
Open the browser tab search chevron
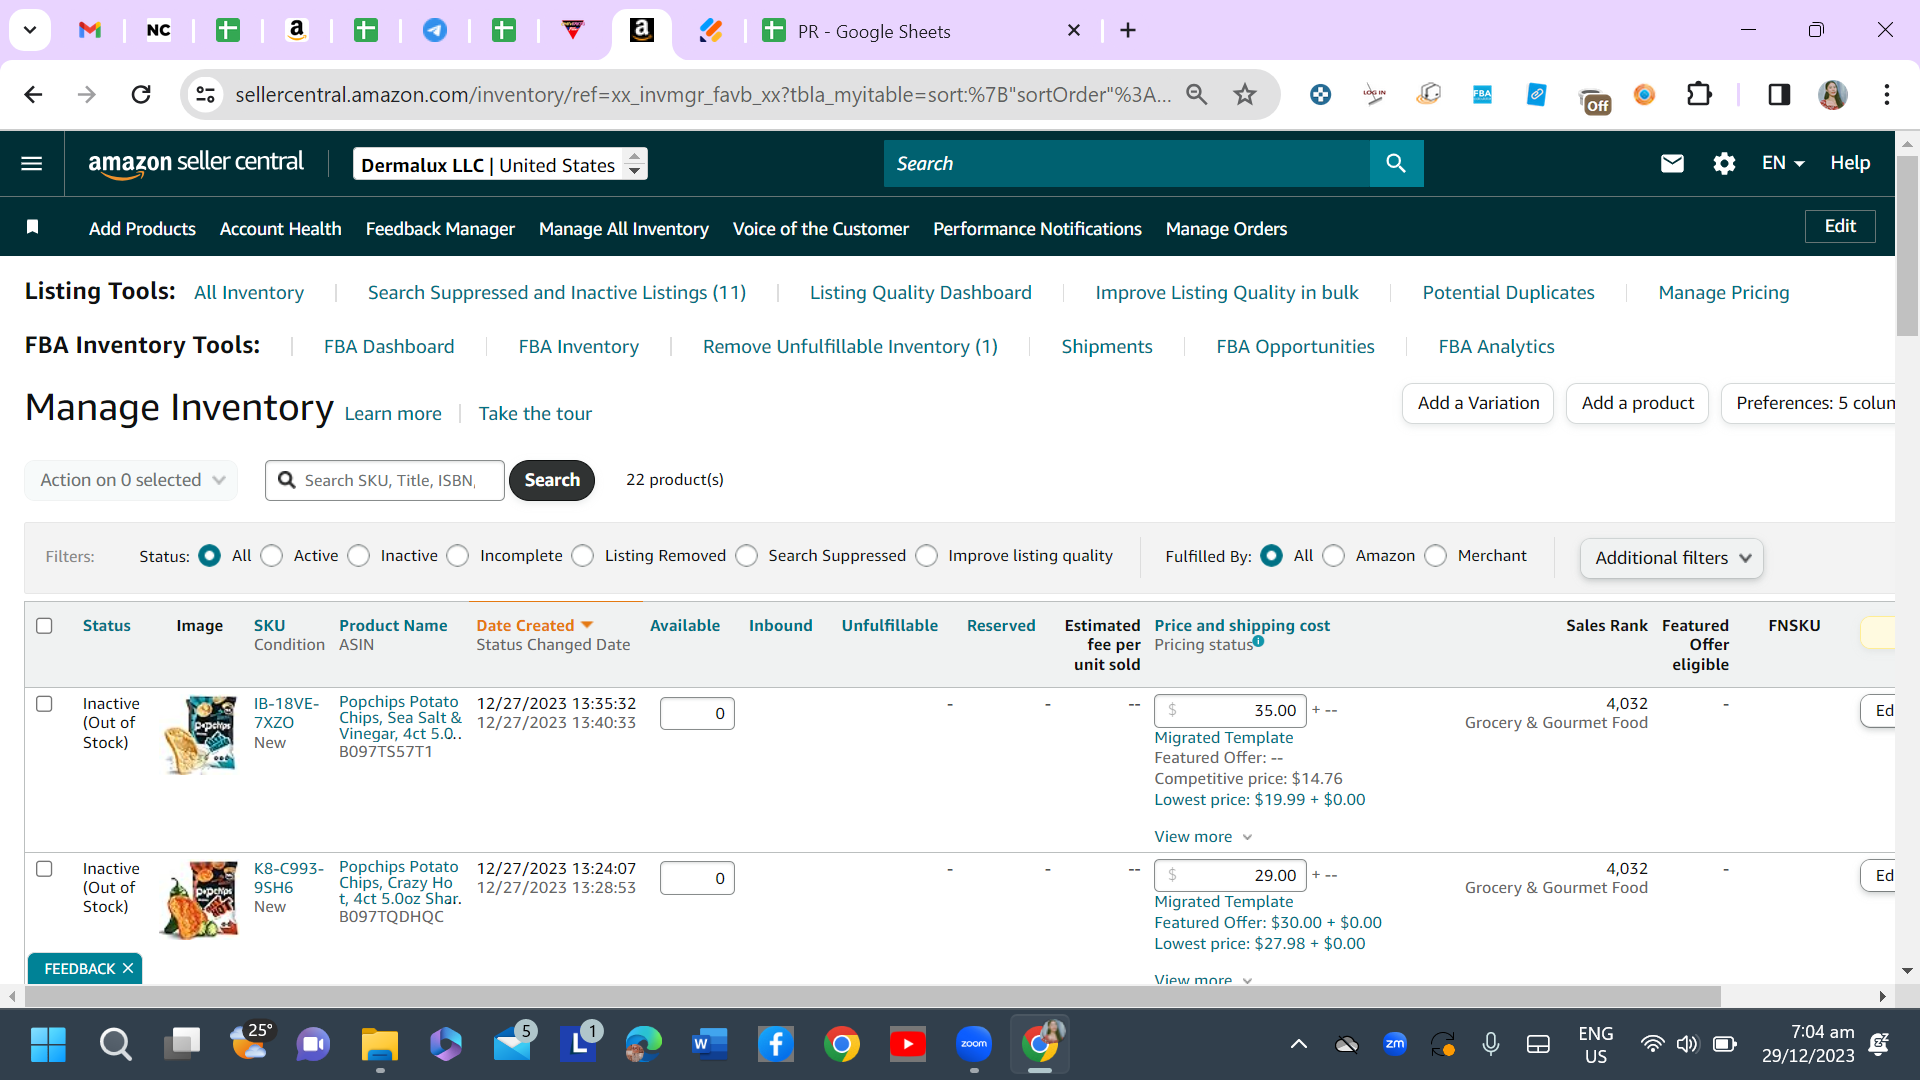30,30
